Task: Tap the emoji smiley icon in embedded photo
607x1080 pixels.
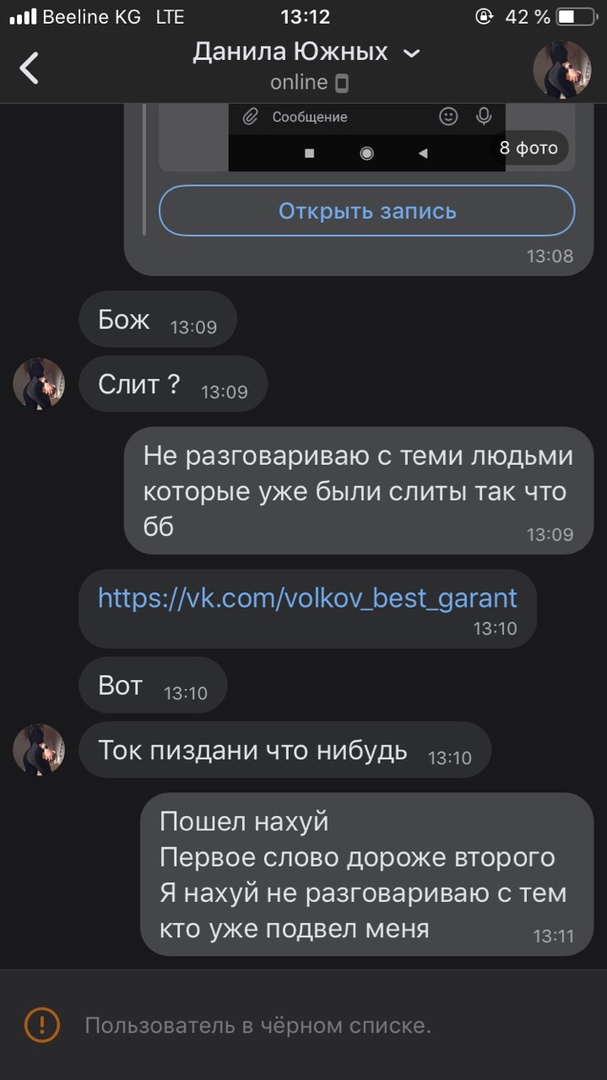Action: coord(448,117)
